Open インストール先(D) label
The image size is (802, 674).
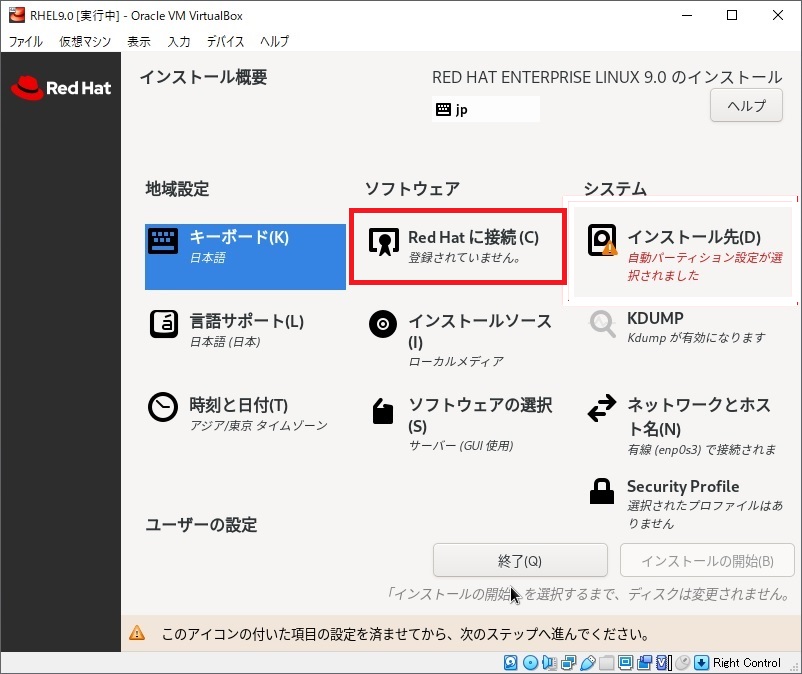[694, 237]
